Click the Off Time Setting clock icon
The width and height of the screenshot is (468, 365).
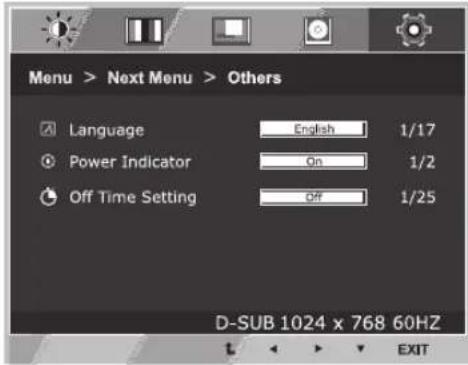coord(48,197)
